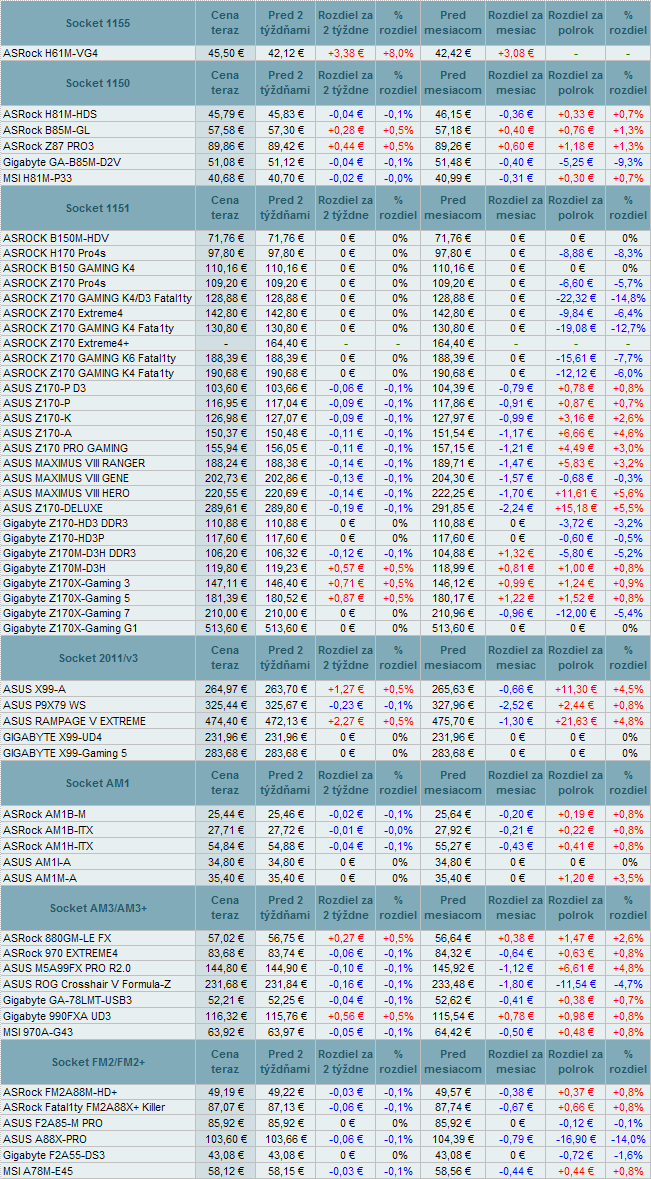Click the Socket 2011/v3 section header
The width and height of the screenshot is (651, 1179).
(98, 657)
